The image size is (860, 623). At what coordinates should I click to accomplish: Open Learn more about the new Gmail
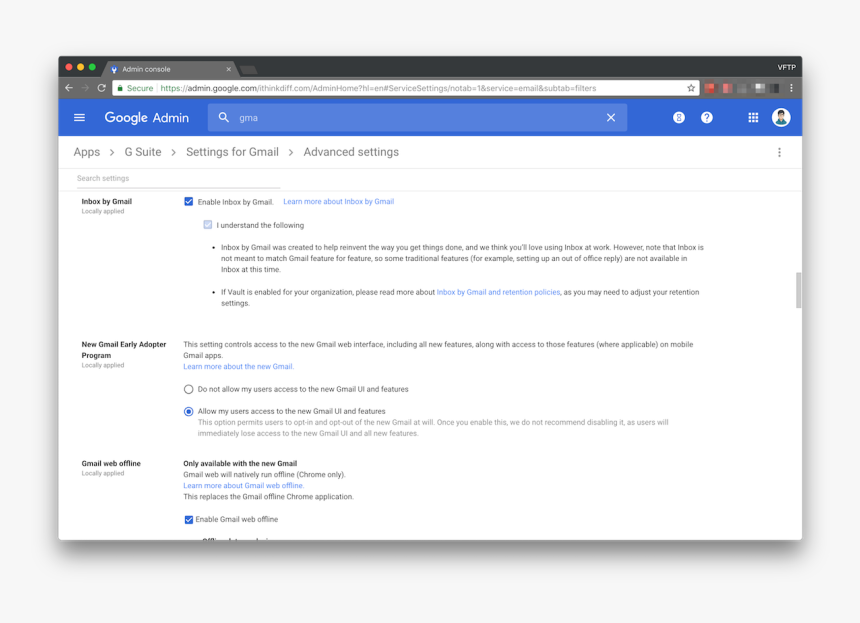point(238,366)
